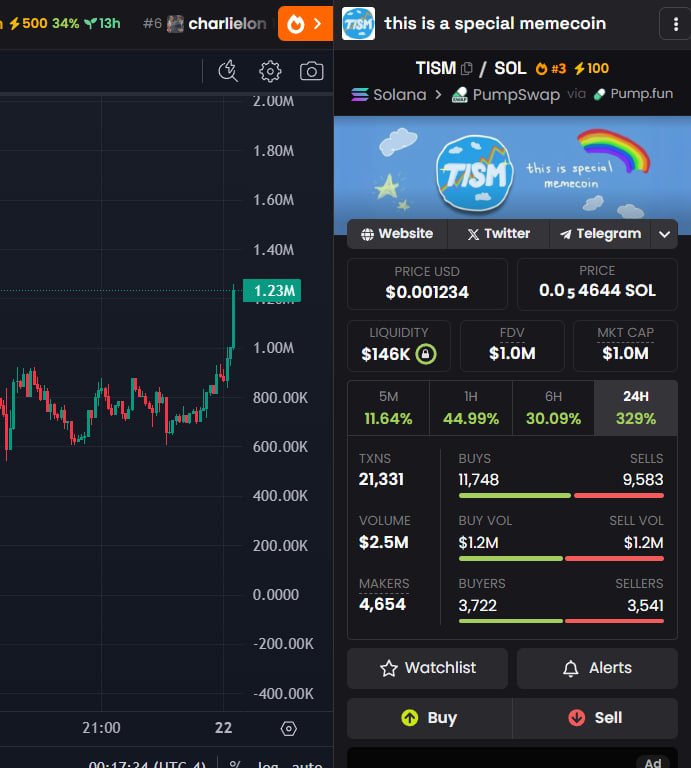This screenshot has height=768, width=691.
Task: Click the lightning 100 boost badge
Action: click(591, 69)
